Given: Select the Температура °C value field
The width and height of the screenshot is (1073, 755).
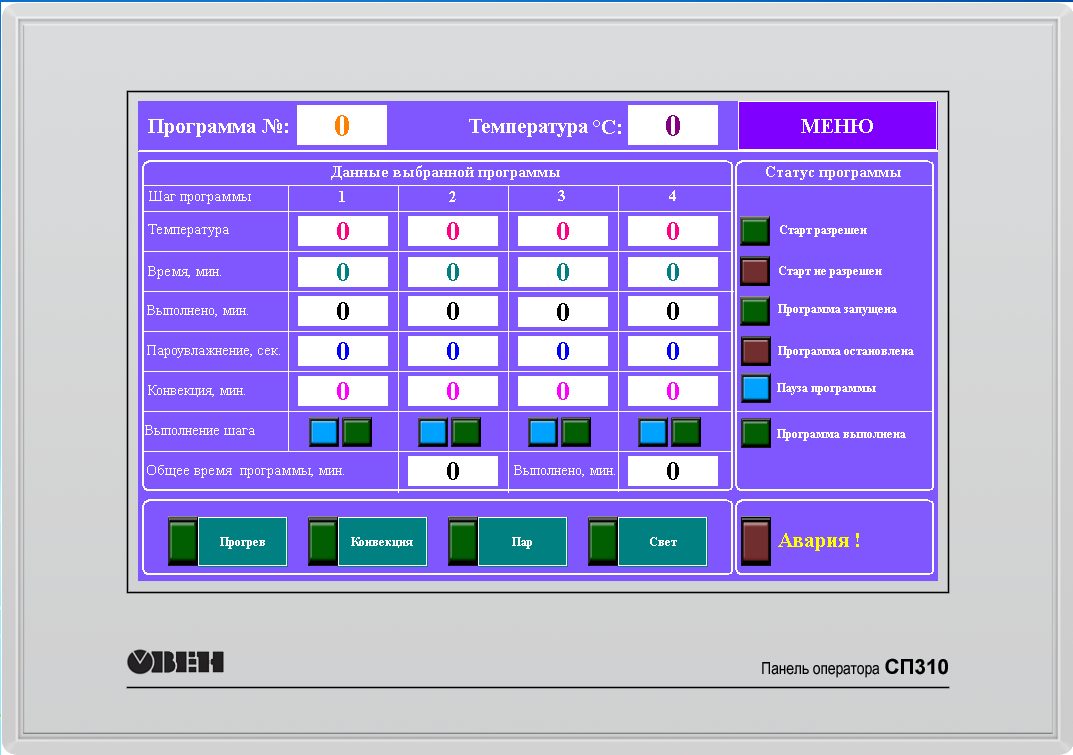Looking at the screenshot, I should (672, 125).
